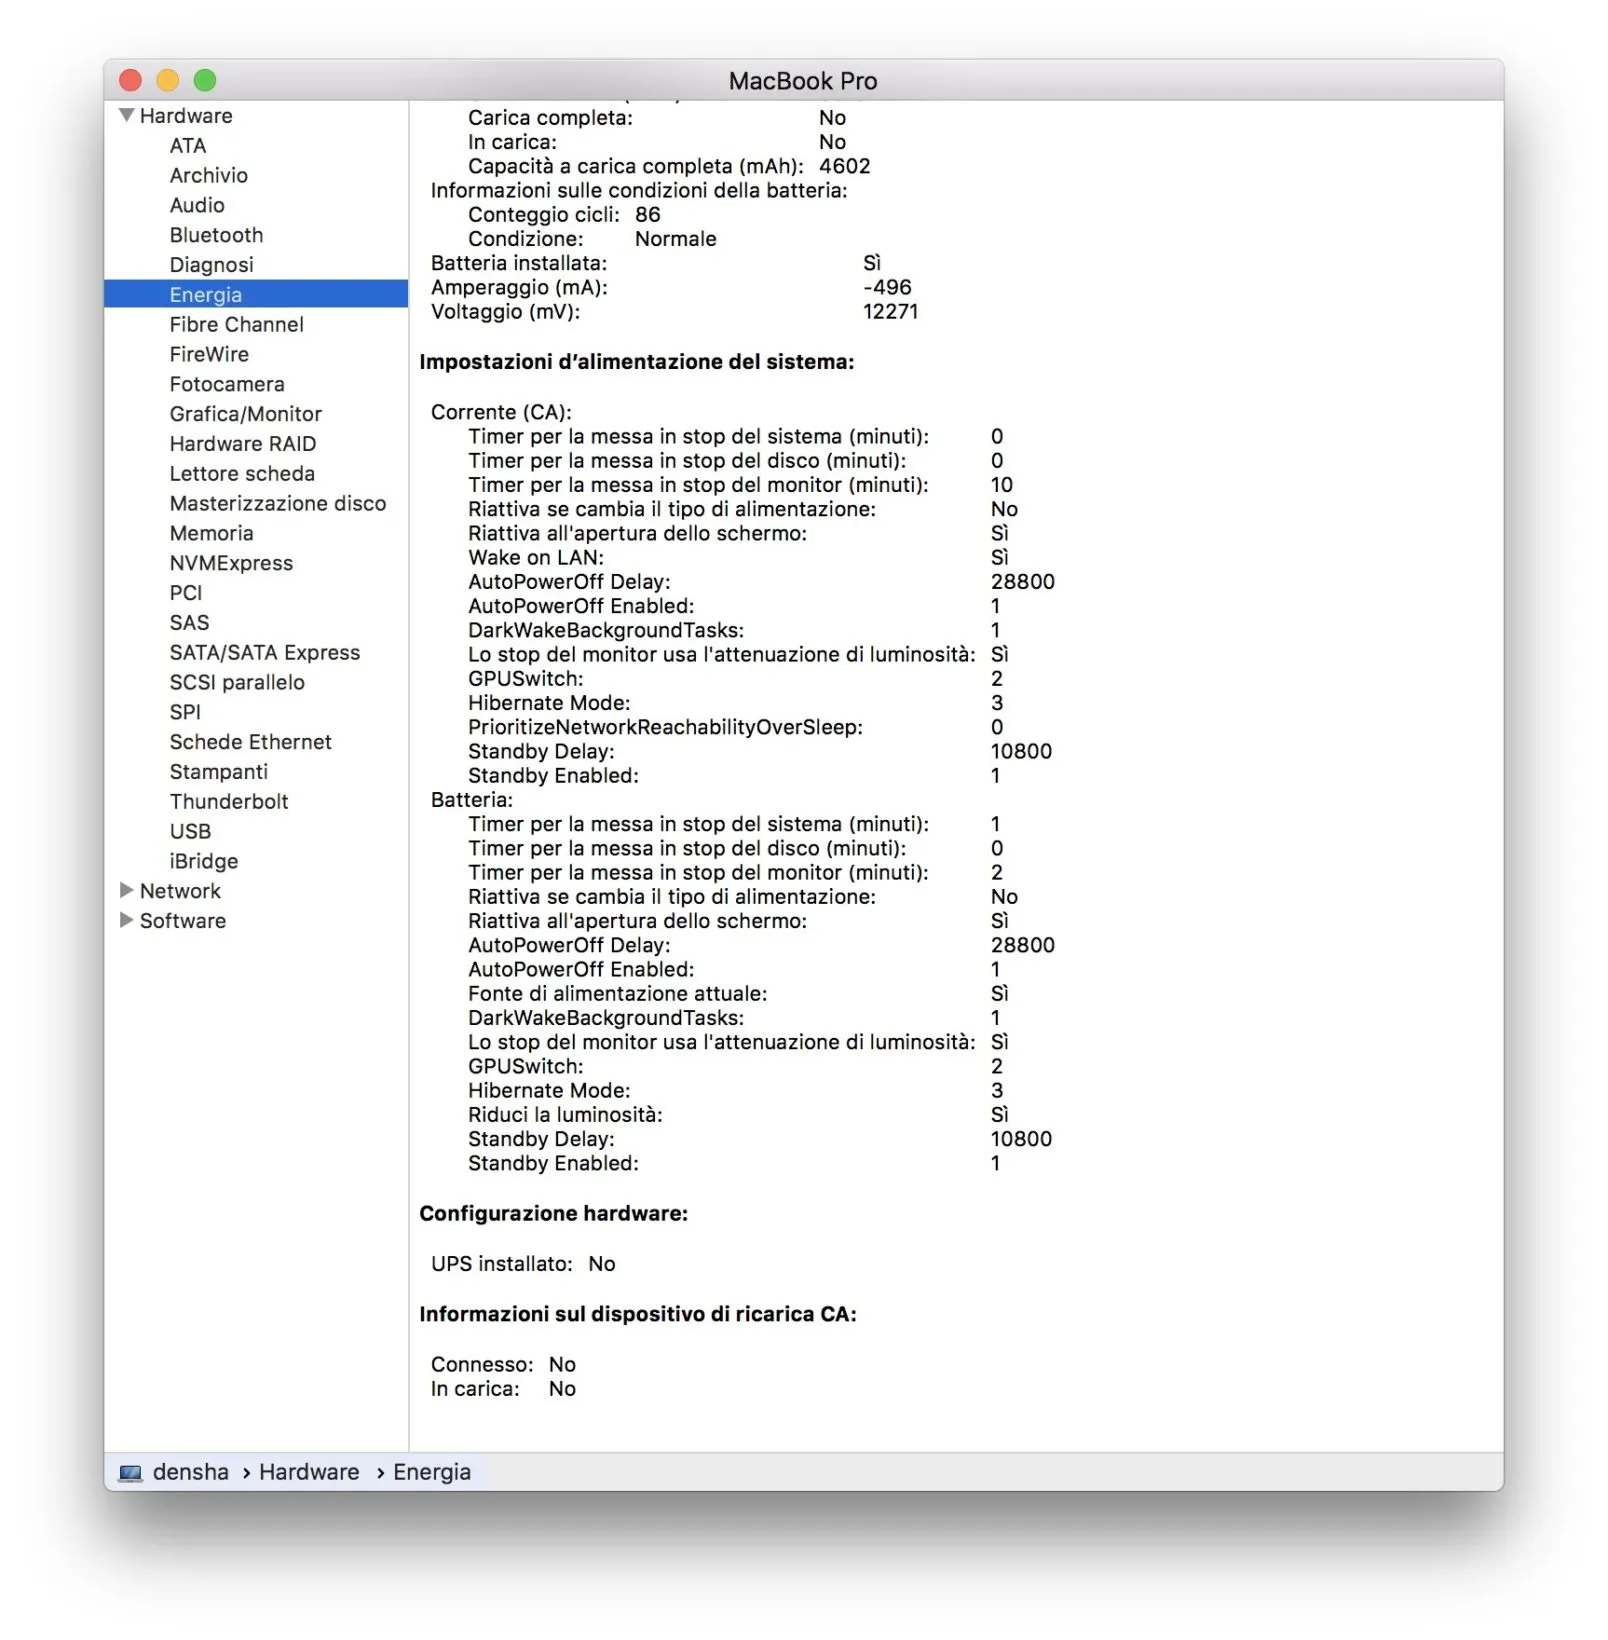Click the Amperaggio value -496
Screen dimensions: 1608x1640
click(x=887, y=288)
